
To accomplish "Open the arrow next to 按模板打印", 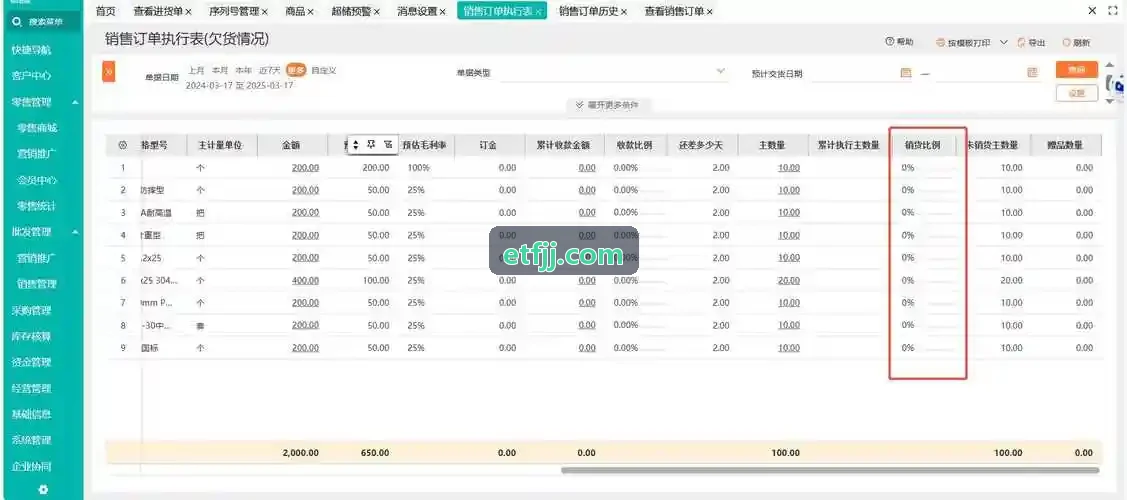I will [x=1003, y=43].
